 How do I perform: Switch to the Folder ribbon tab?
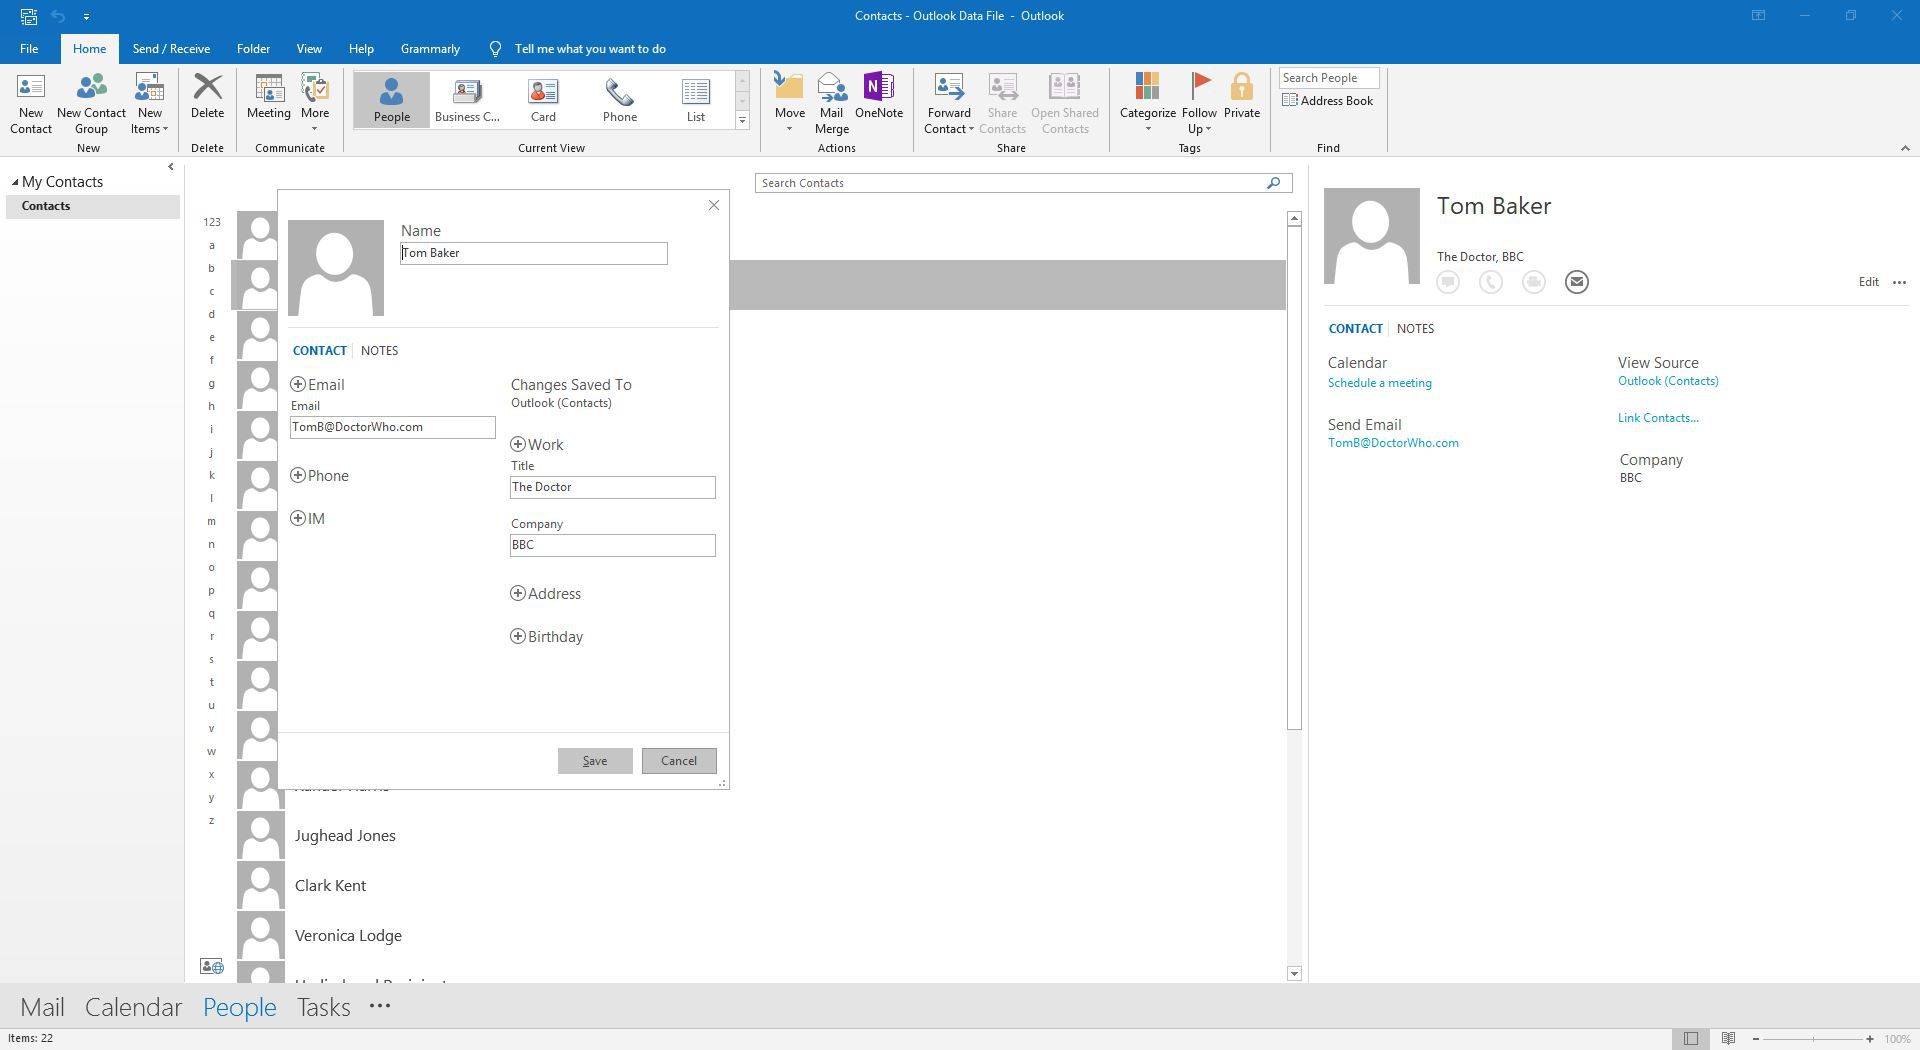[x=253, y=48]
